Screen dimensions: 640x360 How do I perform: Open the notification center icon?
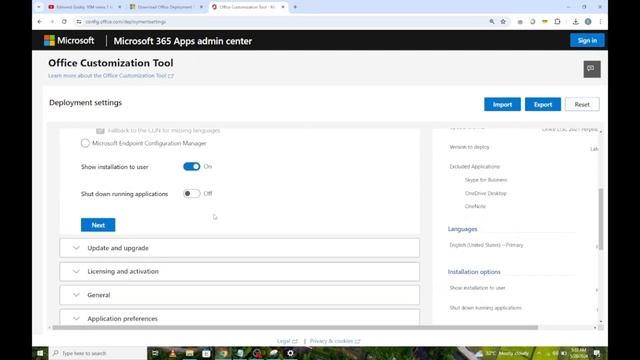click(597, 353)
